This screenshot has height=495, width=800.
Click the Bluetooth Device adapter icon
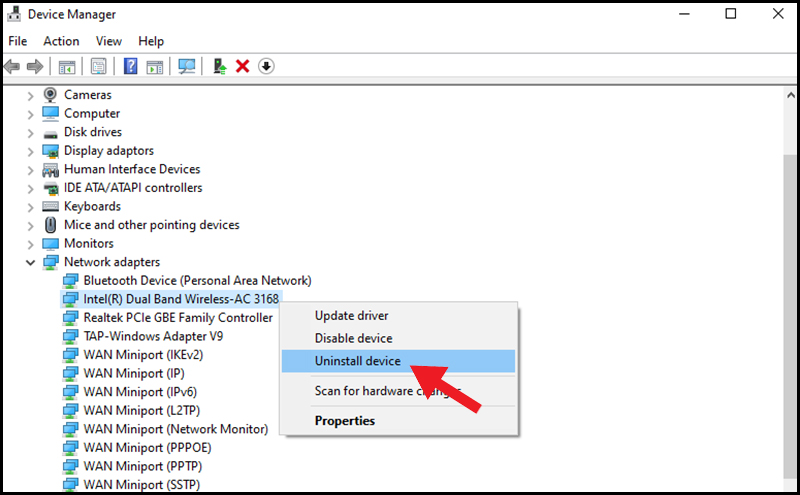pos(70,281)
